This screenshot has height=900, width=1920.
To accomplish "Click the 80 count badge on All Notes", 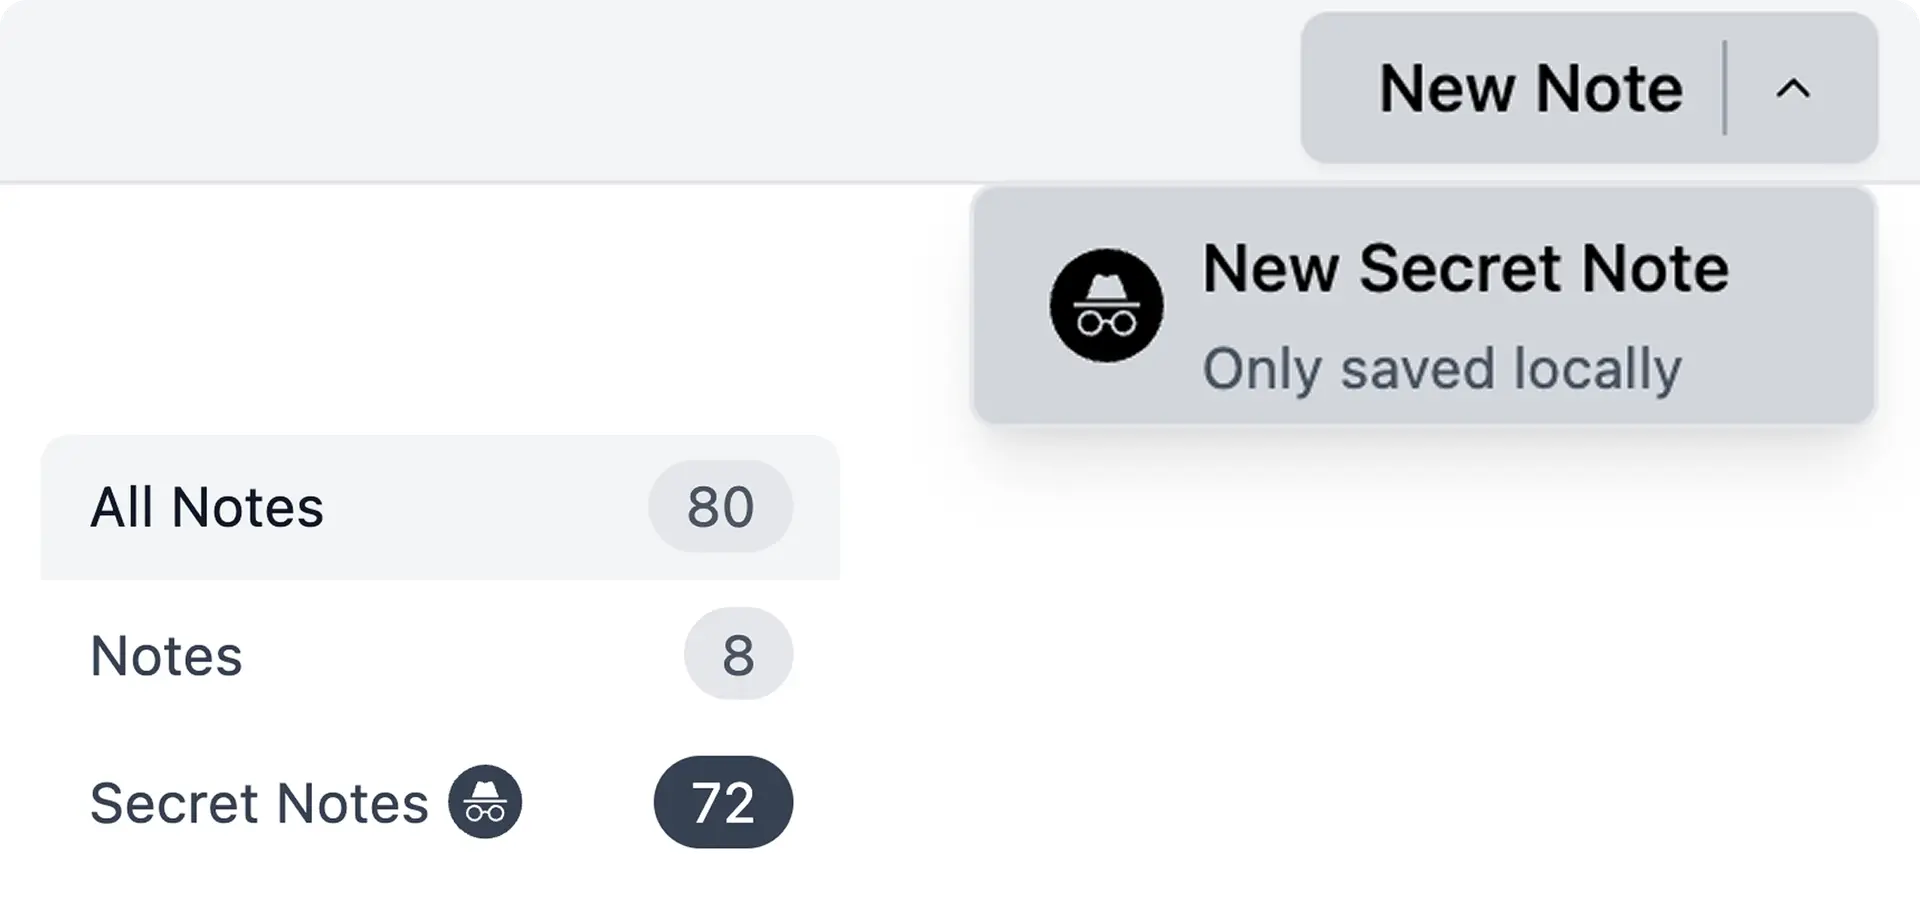I will coord(720,507).
